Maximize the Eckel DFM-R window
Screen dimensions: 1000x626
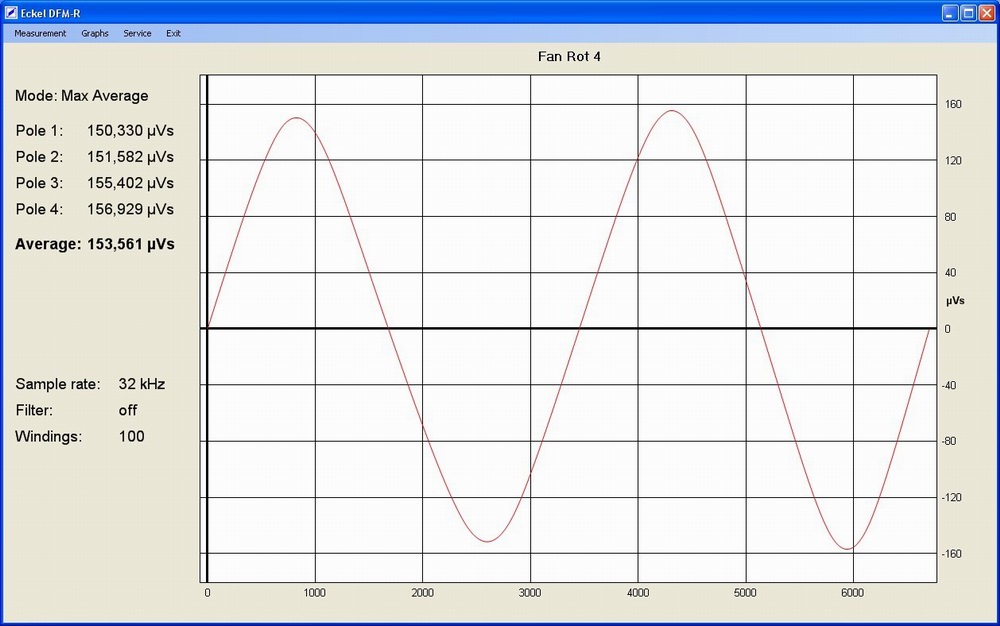[x=968, y=12]
